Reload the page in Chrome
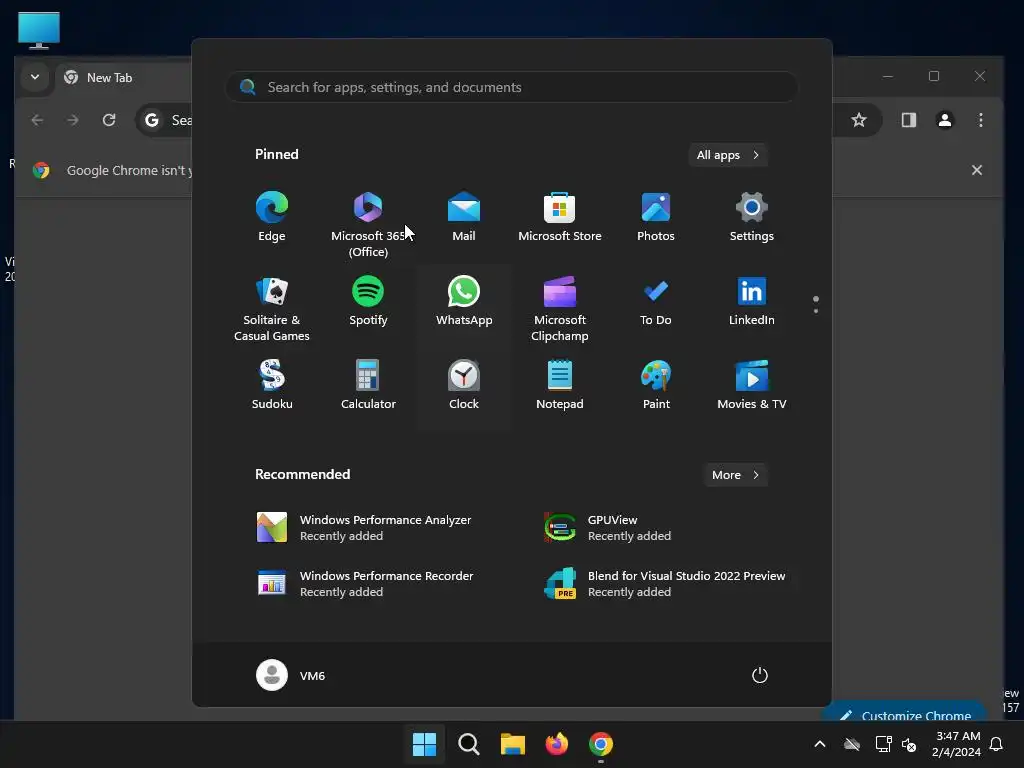1024x768 pixels. tap(109, 120)
